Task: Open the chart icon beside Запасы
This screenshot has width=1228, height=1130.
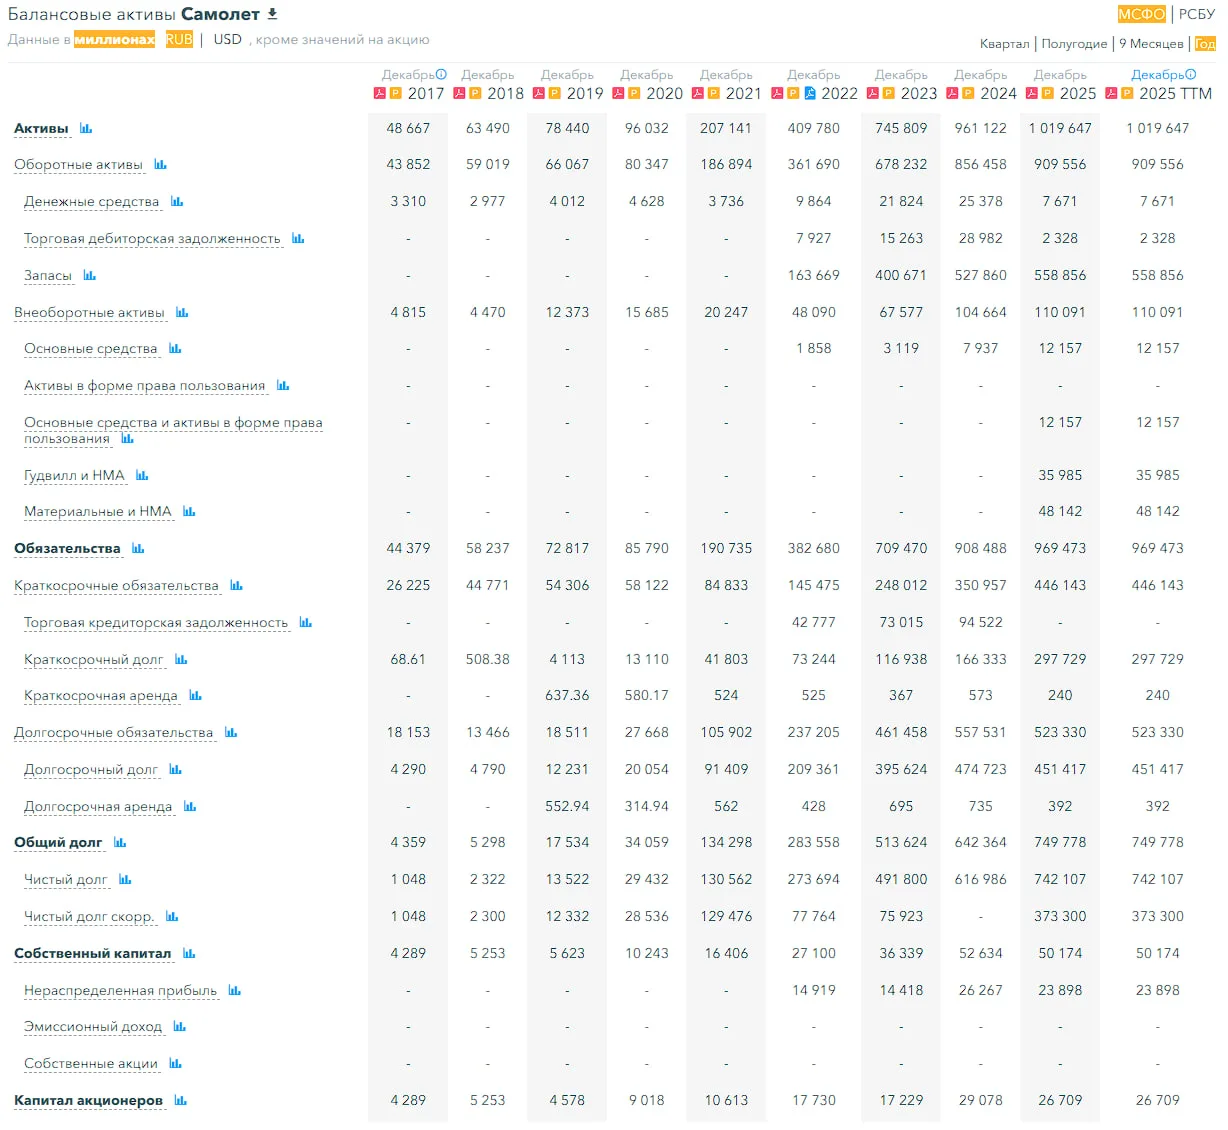Action: 90,275
